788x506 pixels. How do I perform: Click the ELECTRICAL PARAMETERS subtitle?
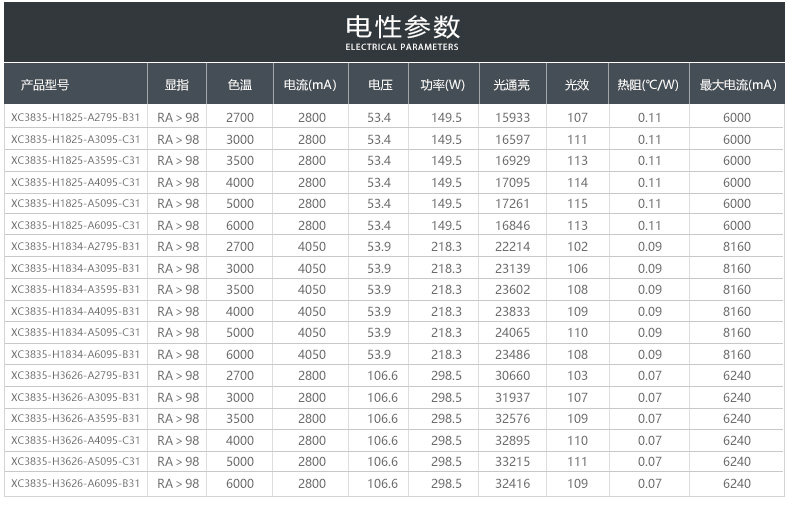click(402, 47)
